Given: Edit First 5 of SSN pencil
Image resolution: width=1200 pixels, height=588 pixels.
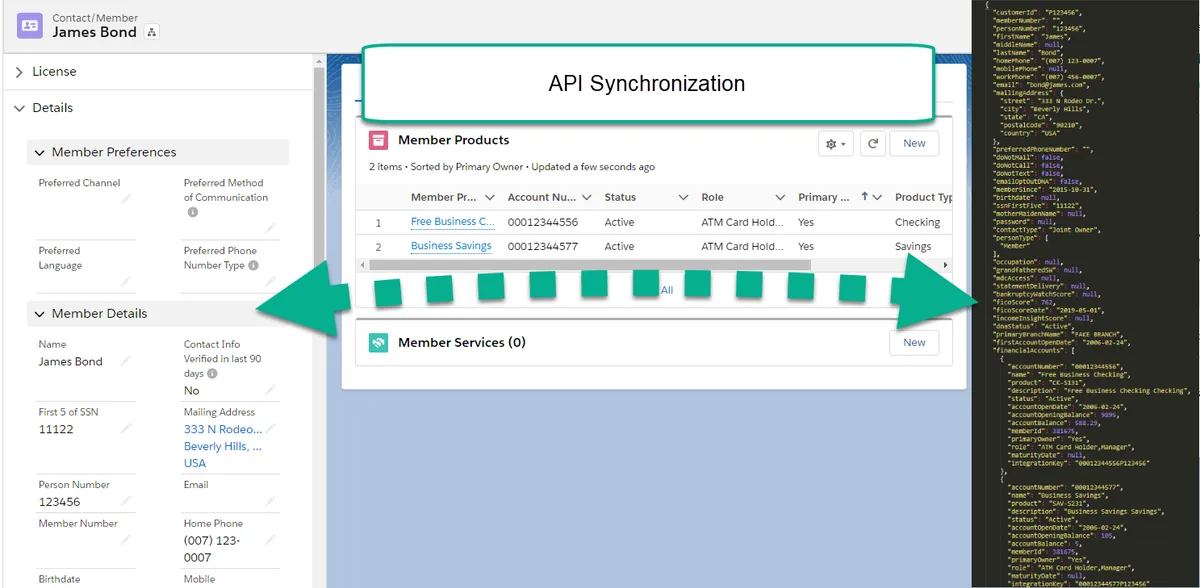Looking at the screenshot, I should pyautogui.click(x=126, y=429).
